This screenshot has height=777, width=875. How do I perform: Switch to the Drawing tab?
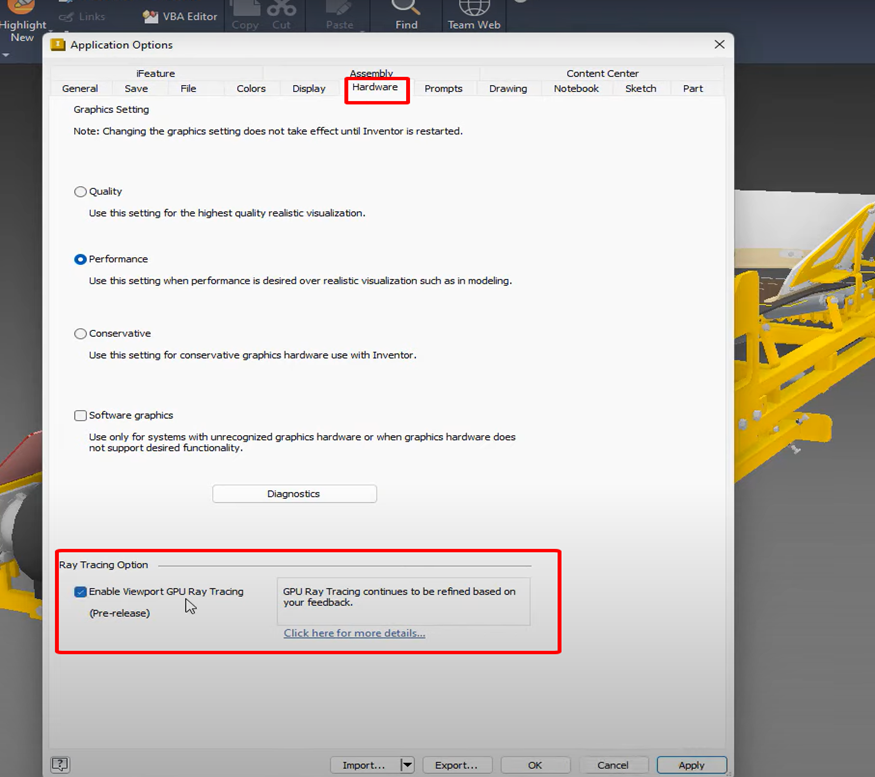(x=508, y=88)
